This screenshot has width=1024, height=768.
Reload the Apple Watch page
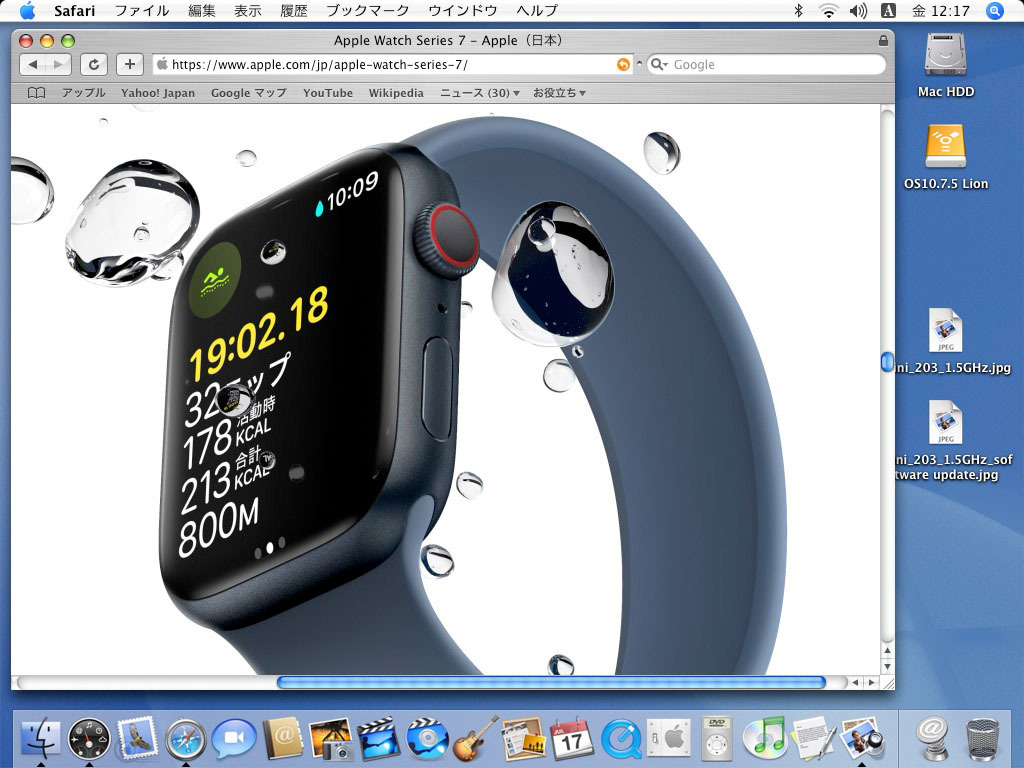pos(93,64)
